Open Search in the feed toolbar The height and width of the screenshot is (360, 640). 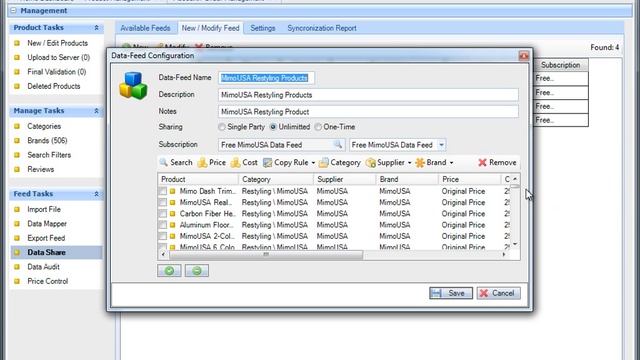[176, 162]
